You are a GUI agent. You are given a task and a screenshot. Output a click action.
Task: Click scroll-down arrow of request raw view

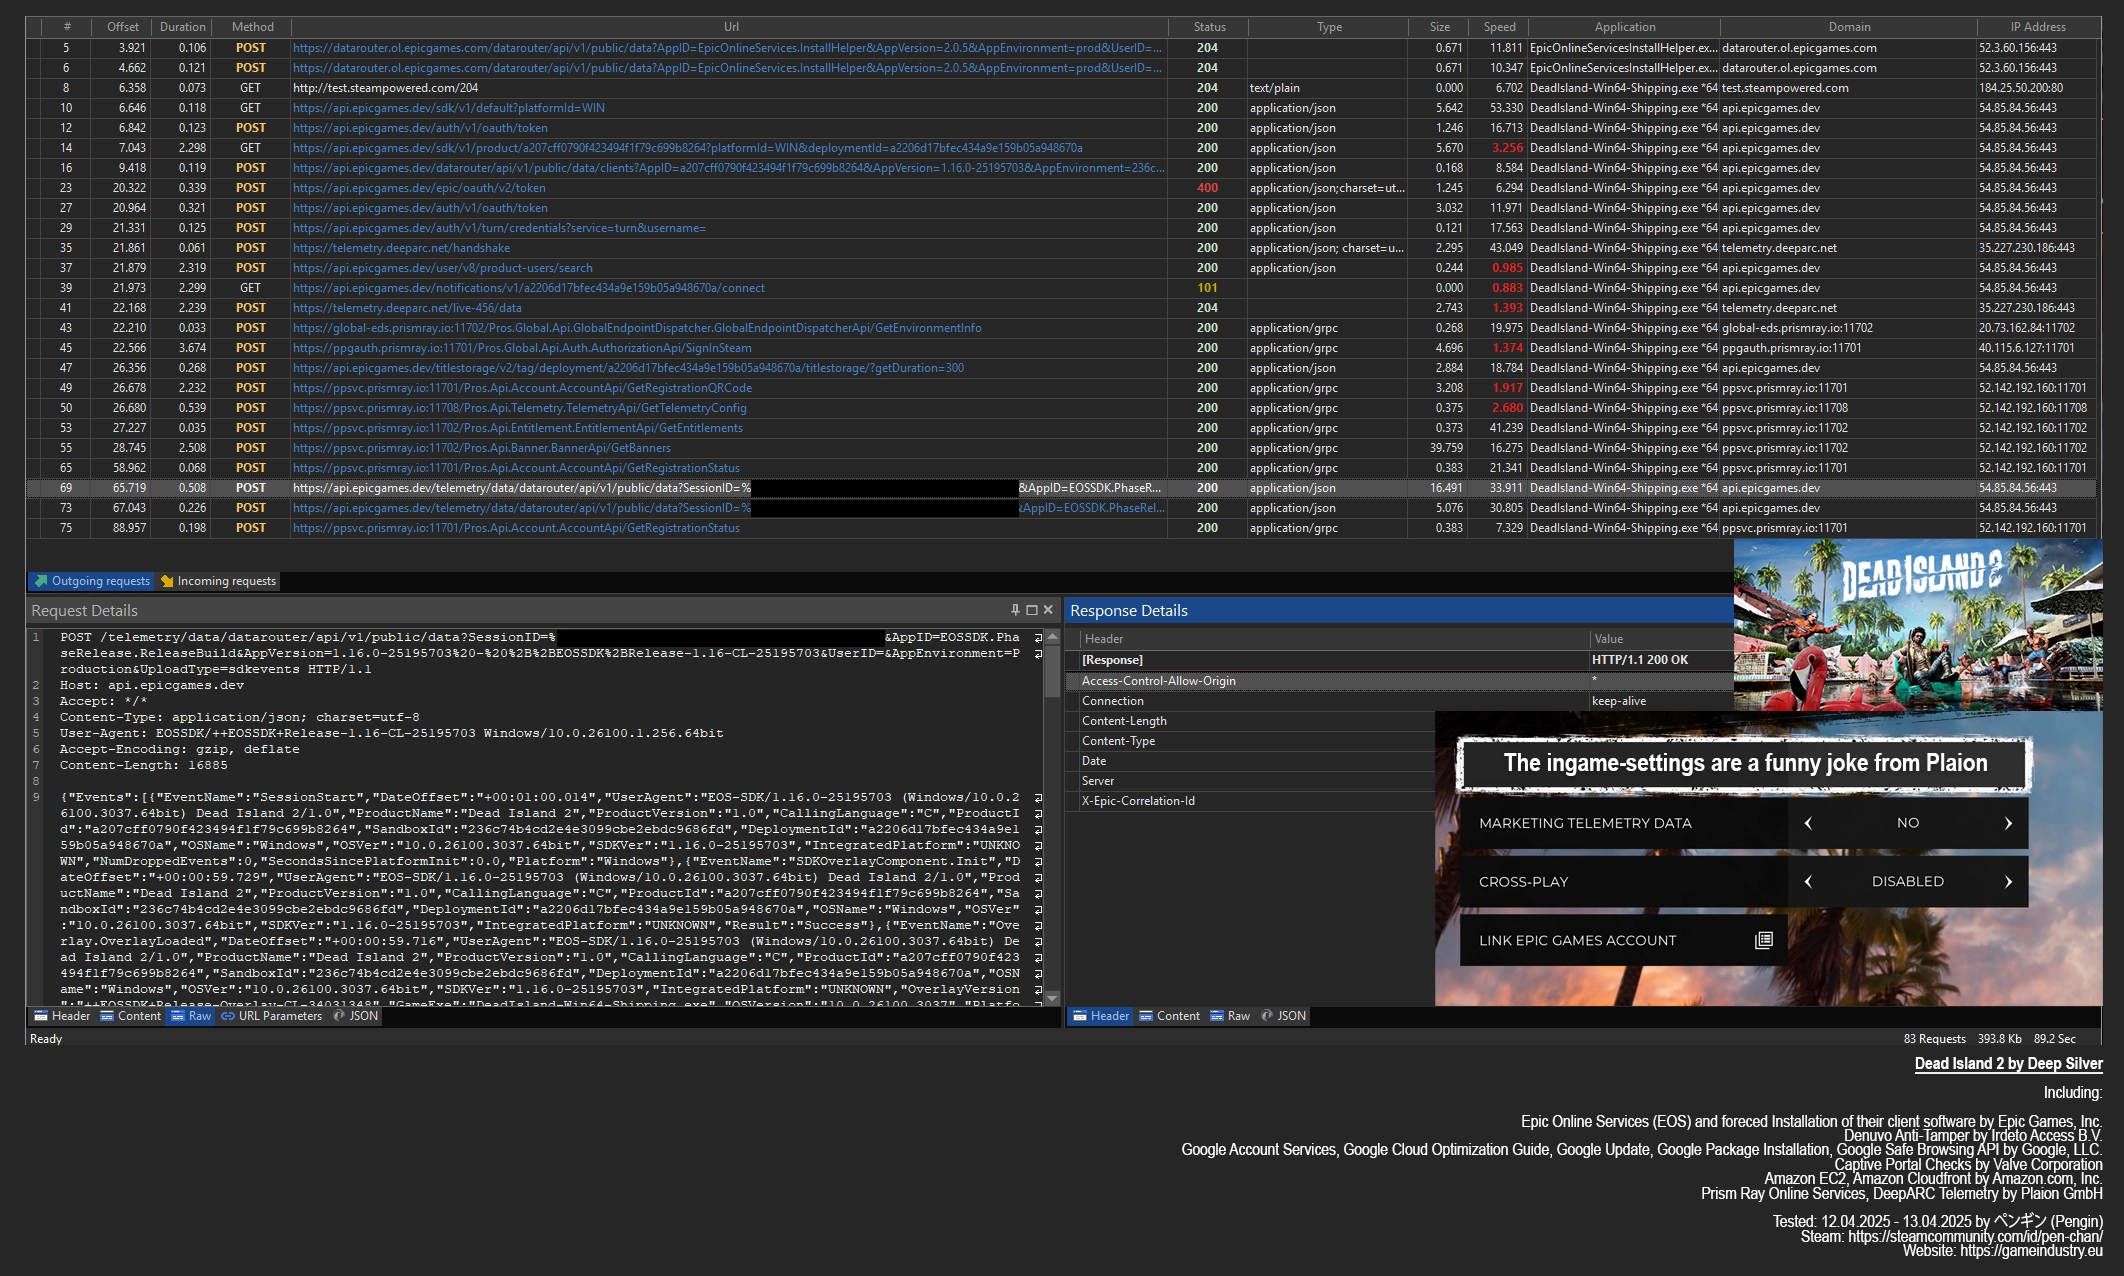coord(1052,998)
